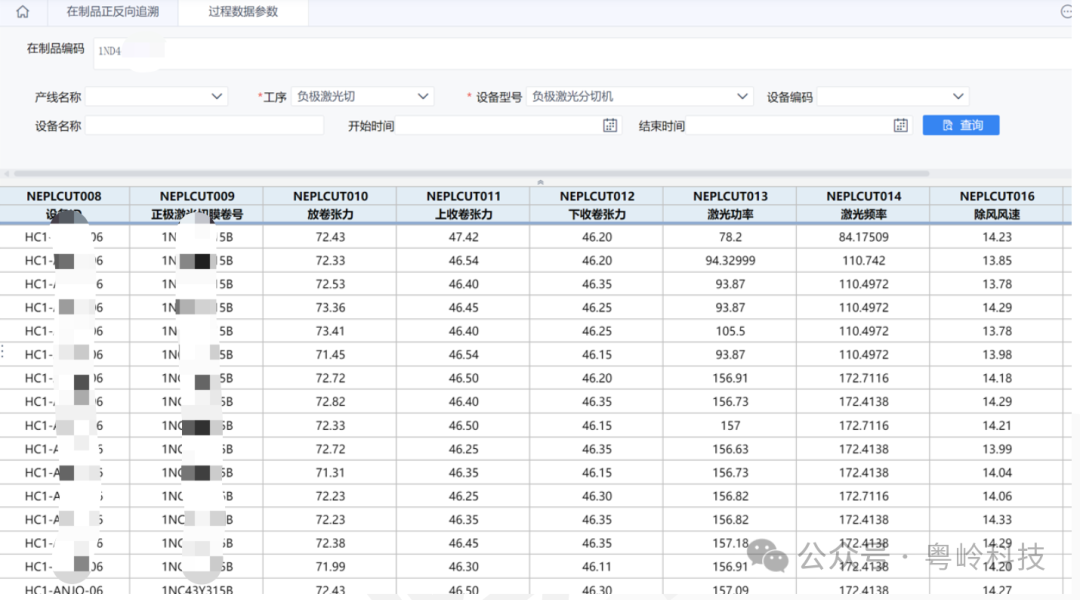Image resolution: width=1080 pixels, height=600 pixels.
Task: Select wind speed cell 13.85
Action: 997,260
